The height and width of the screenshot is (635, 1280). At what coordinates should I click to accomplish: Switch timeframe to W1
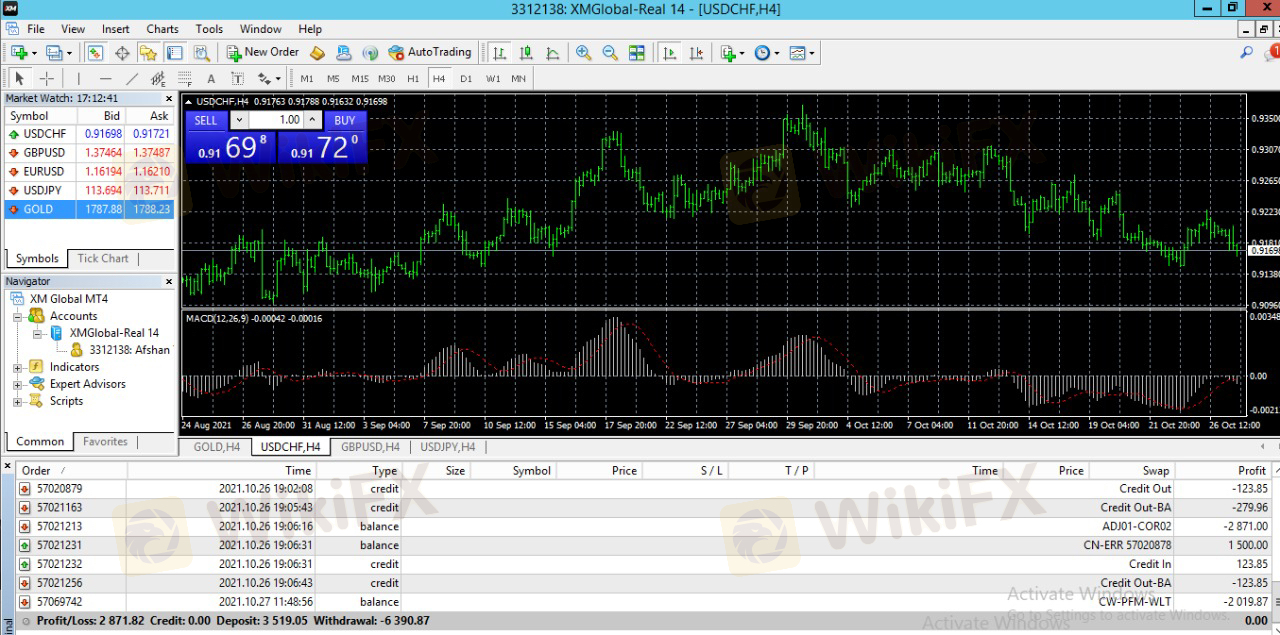tap(493, 78)
